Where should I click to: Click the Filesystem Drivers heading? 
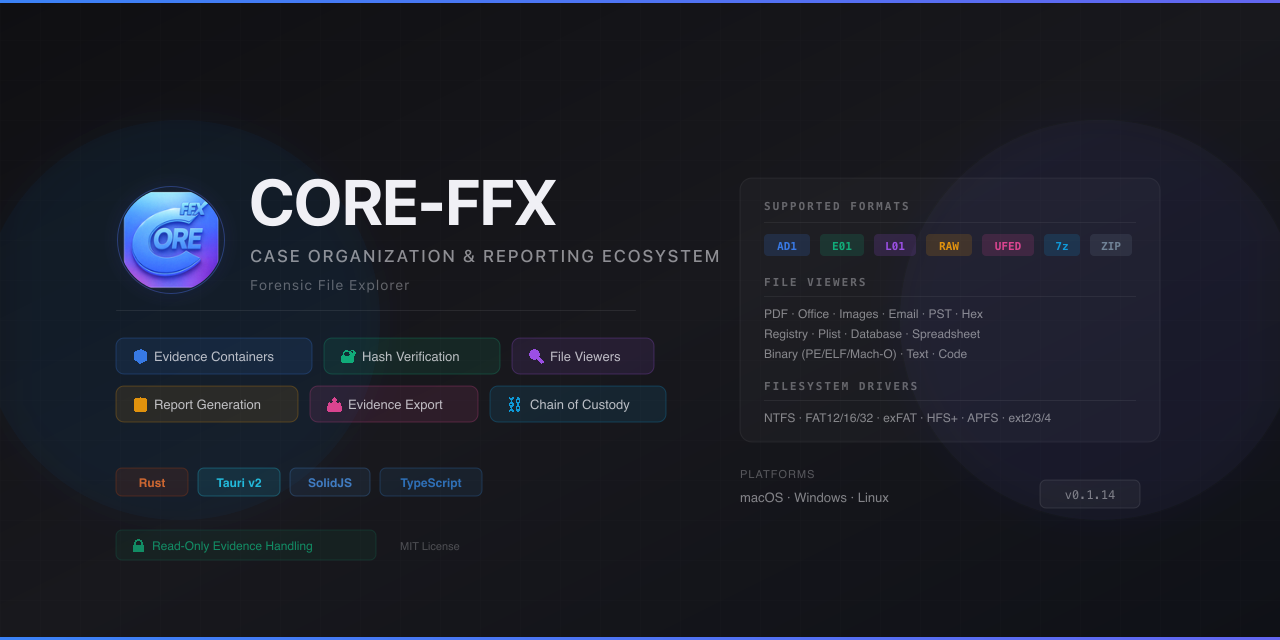point(841,386)
